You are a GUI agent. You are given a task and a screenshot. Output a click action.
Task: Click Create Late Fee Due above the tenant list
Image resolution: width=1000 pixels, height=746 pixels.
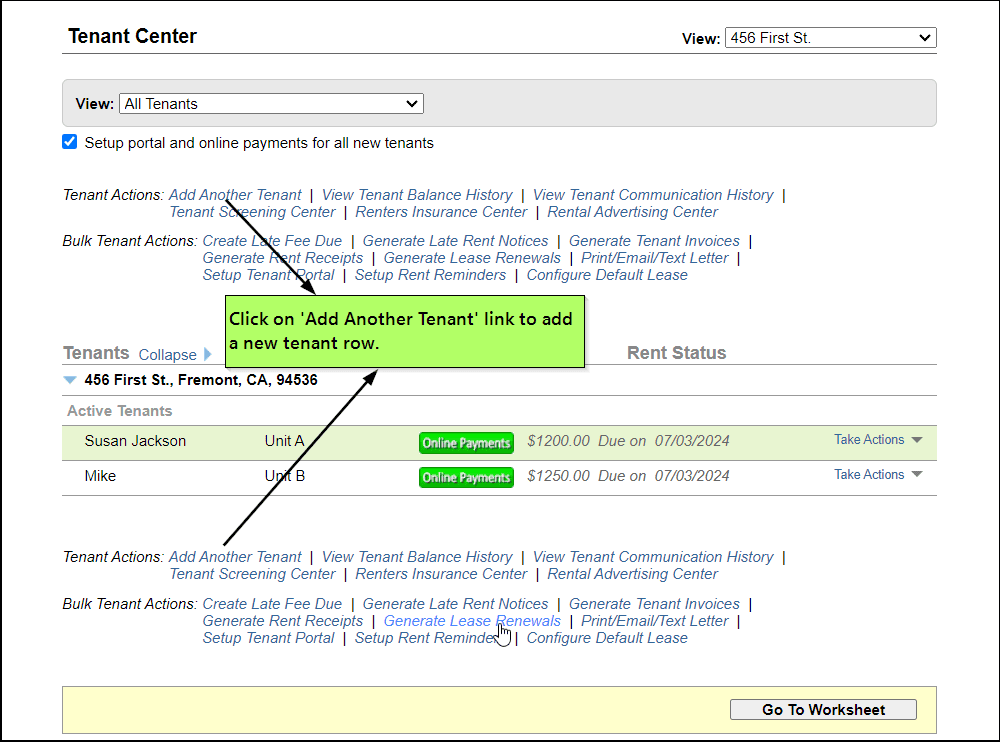272,241
